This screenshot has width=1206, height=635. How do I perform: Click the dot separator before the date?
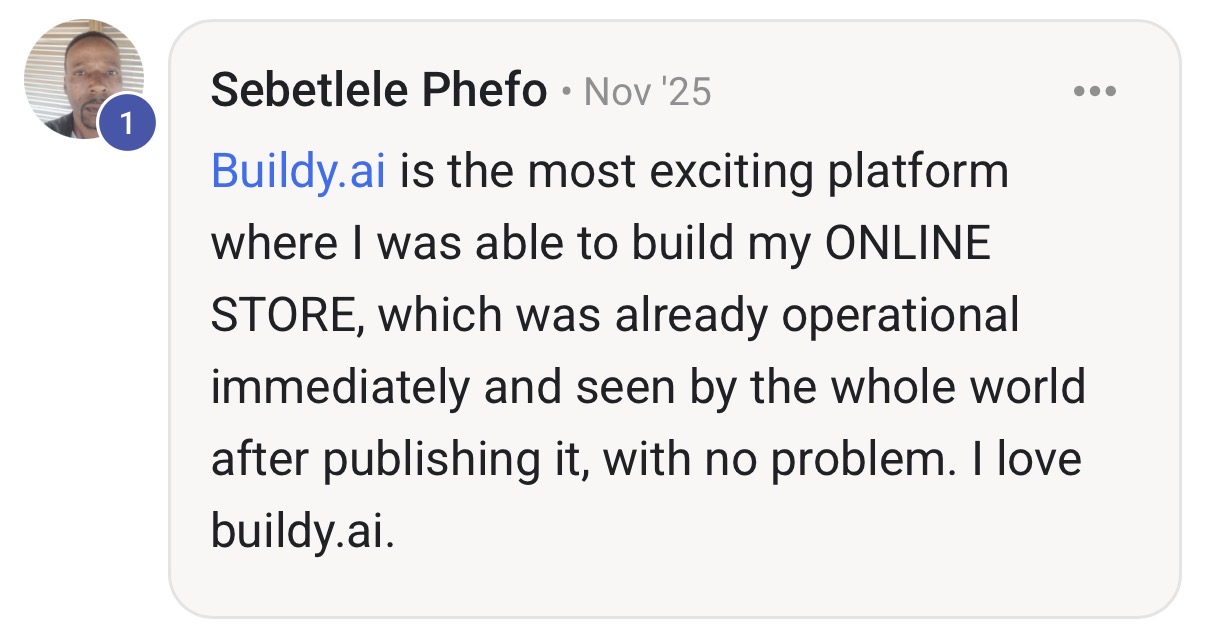click(566, 93)
